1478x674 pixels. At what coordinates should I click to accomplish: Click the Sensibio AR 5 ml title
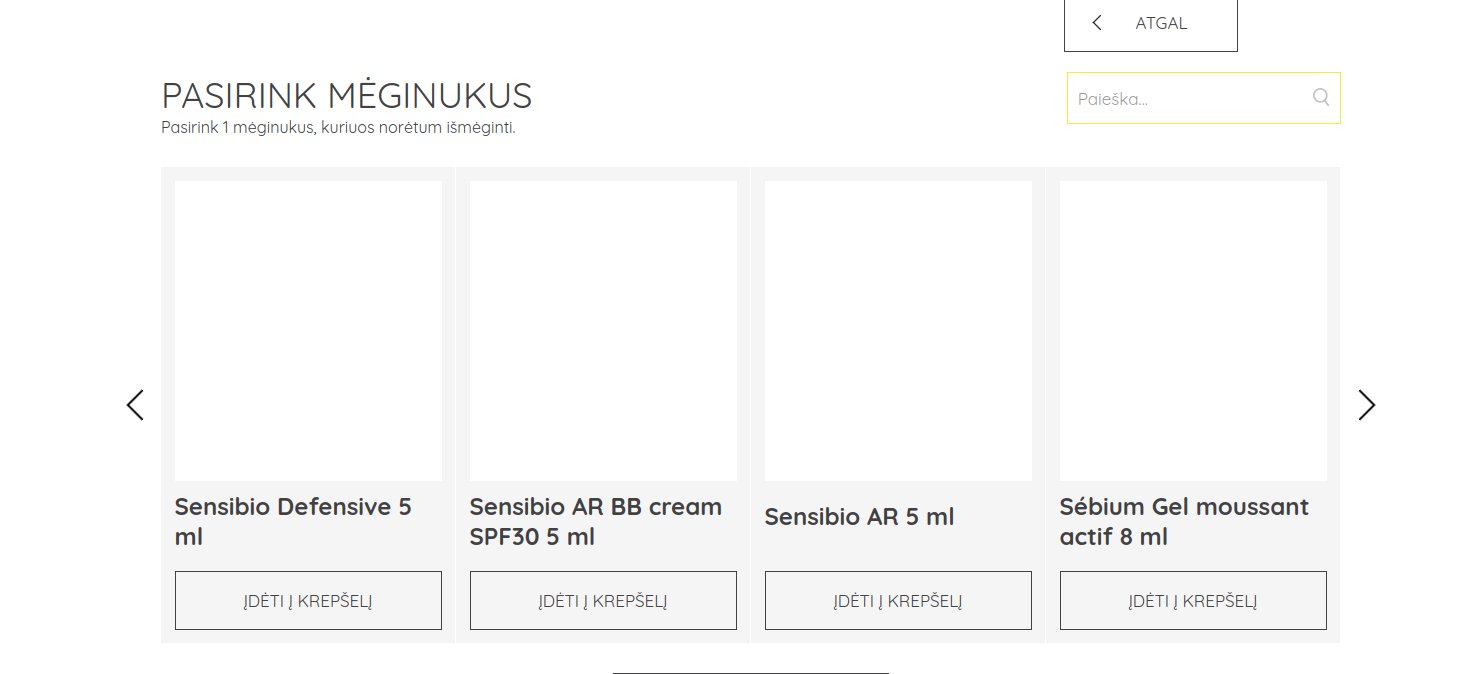click(860, 517)
